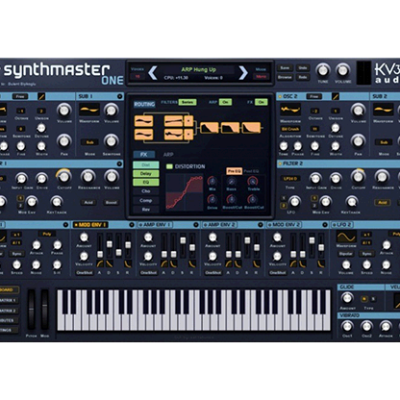This screenshot has height=400, width=400.
Task: Select the Cho effect tab
Action: pos(146,191)
